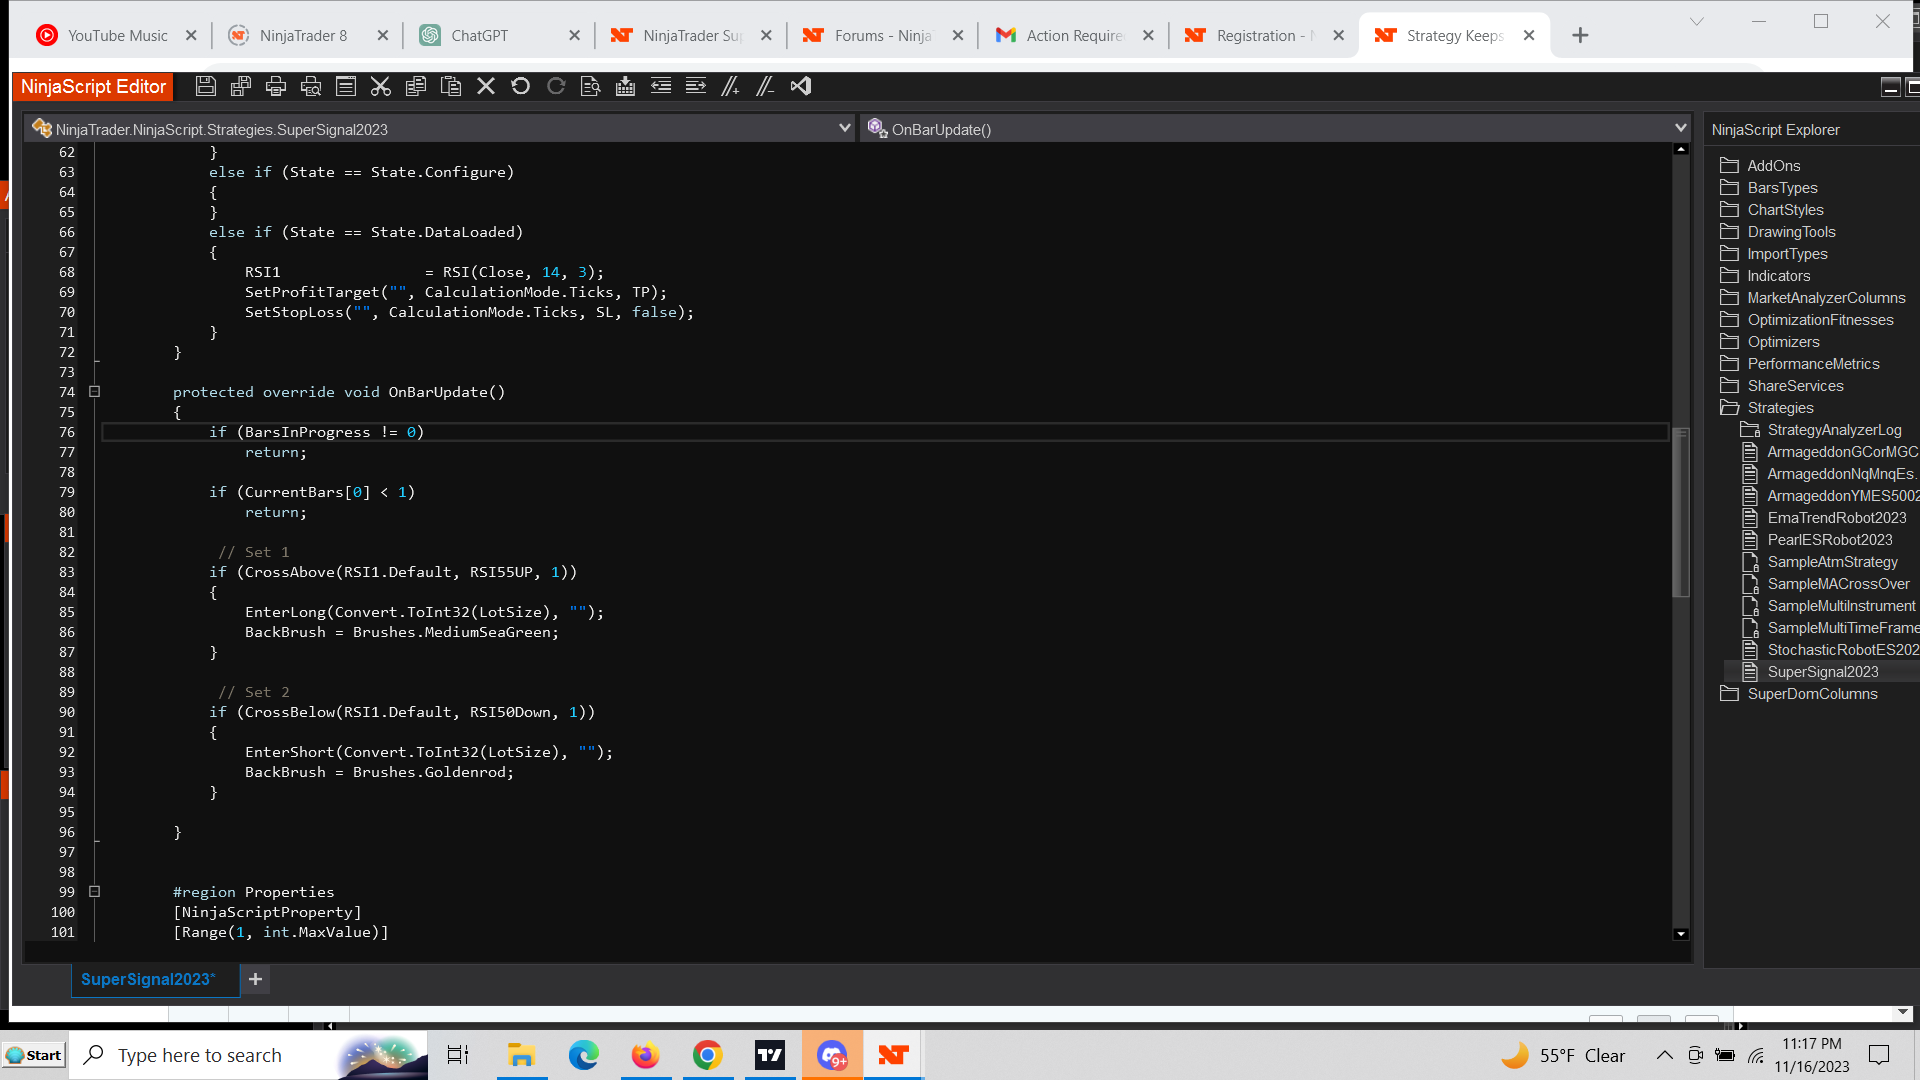Open script in Visual Studio icon
Image resolution: width=1920 pixels, height=1080 pixels.
[800, 86]
